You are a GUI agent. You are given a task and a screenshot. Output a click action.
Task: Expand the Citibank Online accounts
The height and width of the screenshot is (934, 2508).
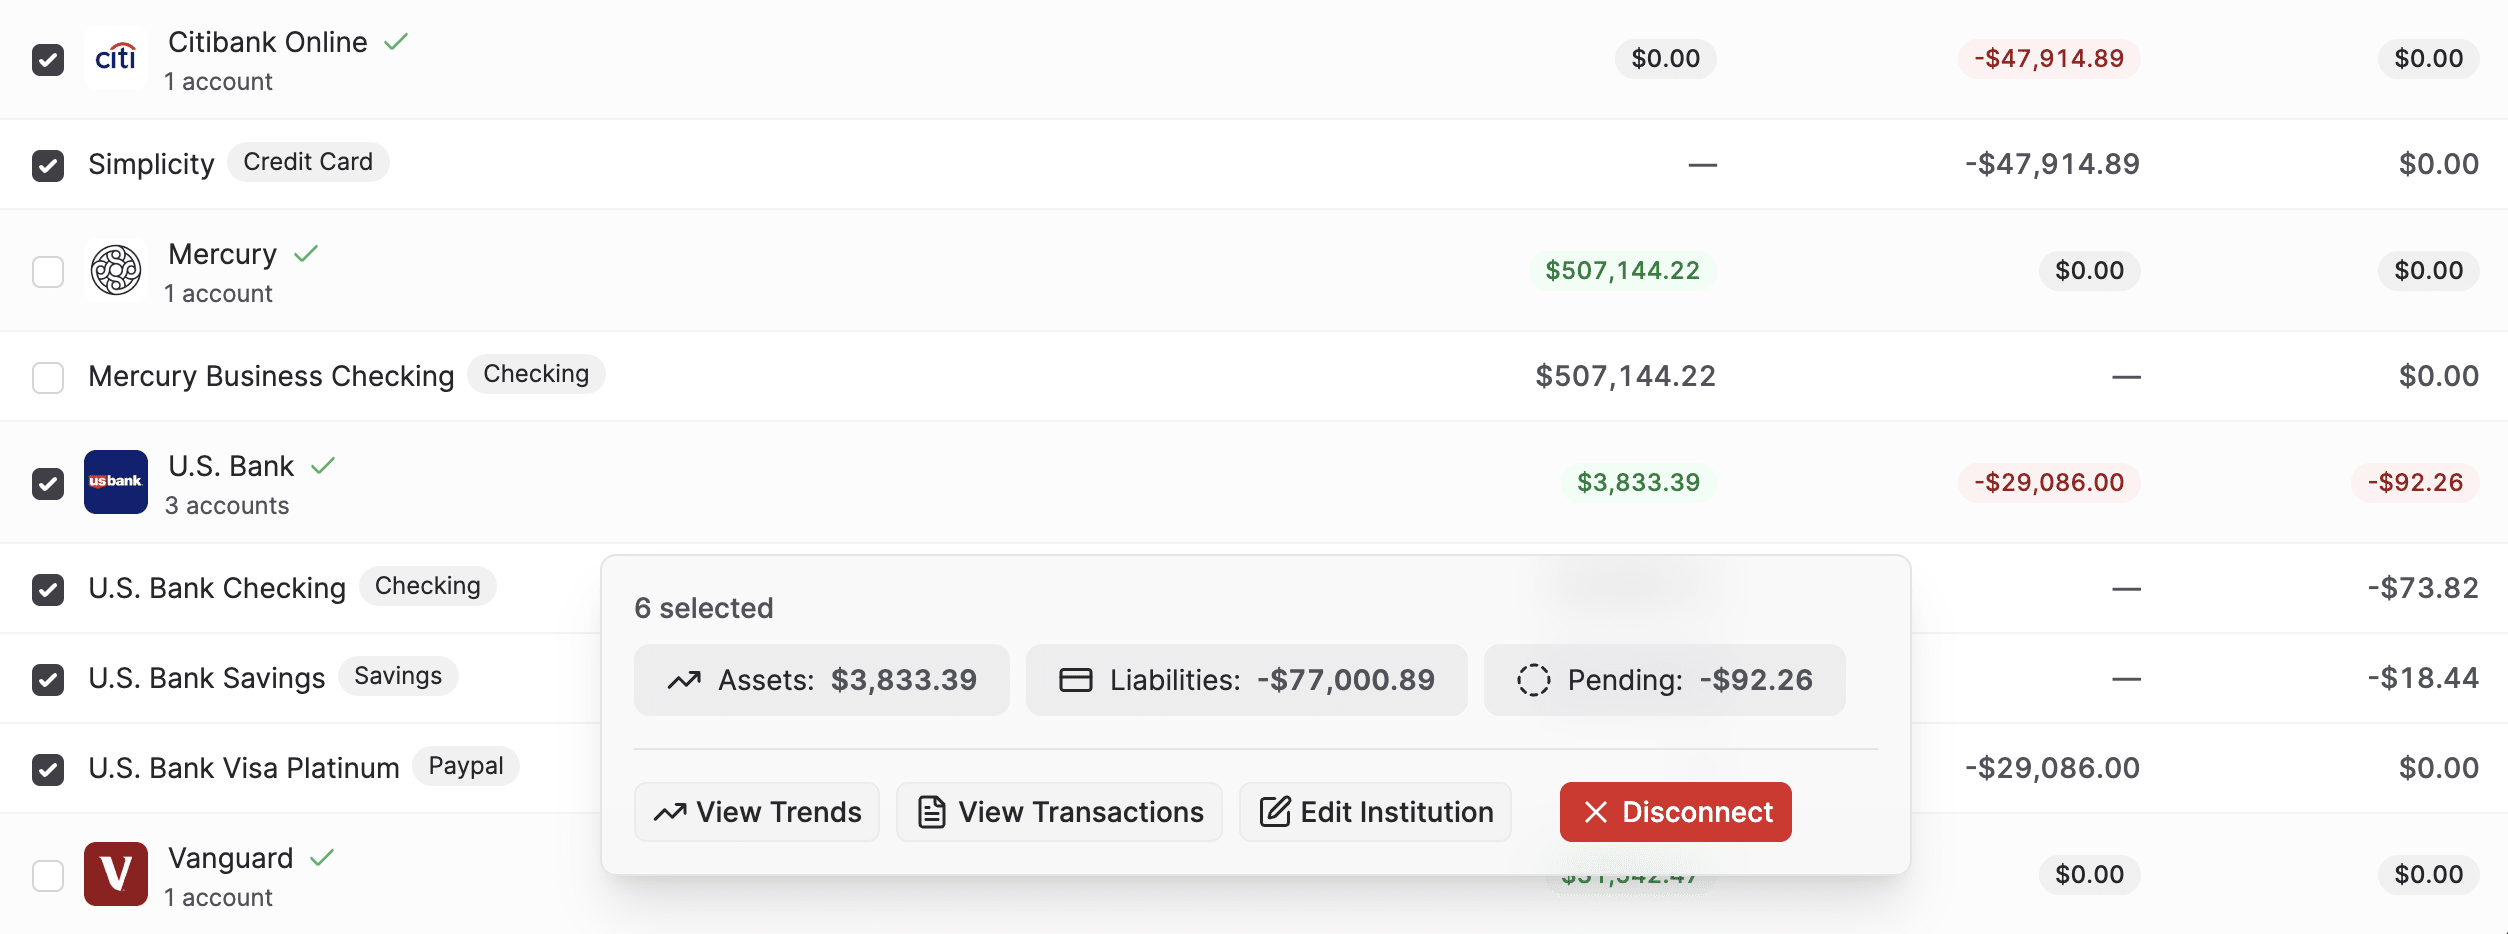(268, 42)
